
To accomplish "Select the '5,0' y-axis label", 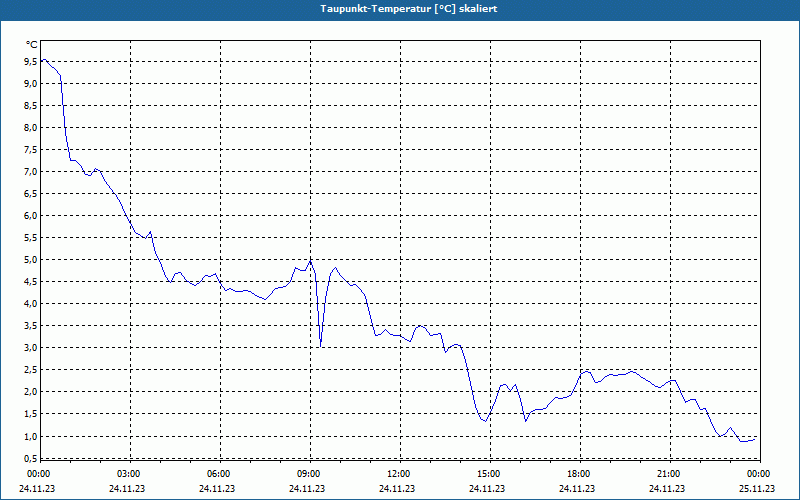I will (31, 260).
